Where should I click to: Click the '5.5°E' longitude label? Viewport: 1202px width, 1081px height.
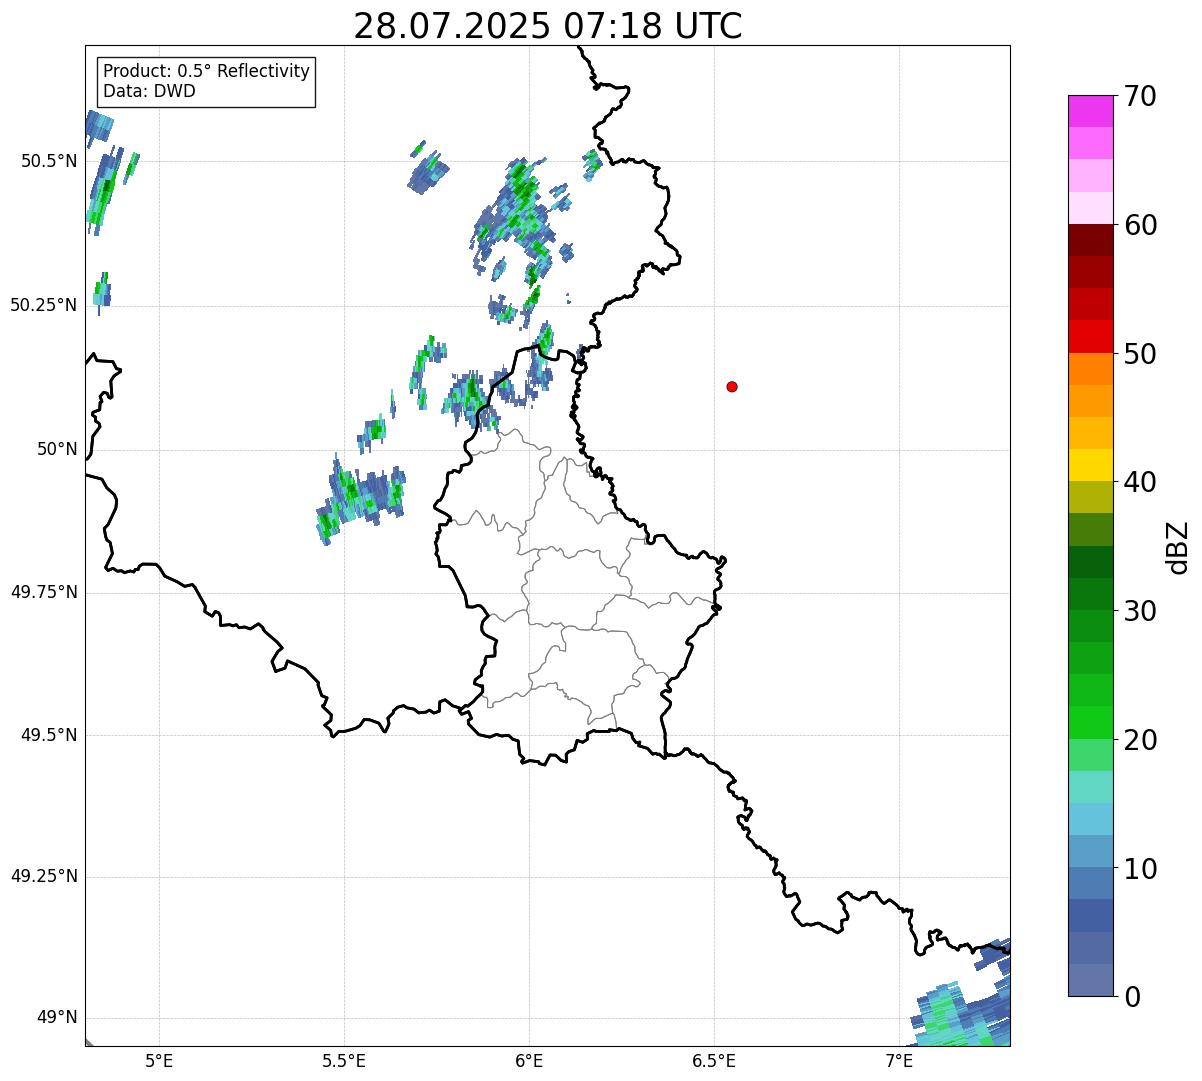click(344, 1061)
